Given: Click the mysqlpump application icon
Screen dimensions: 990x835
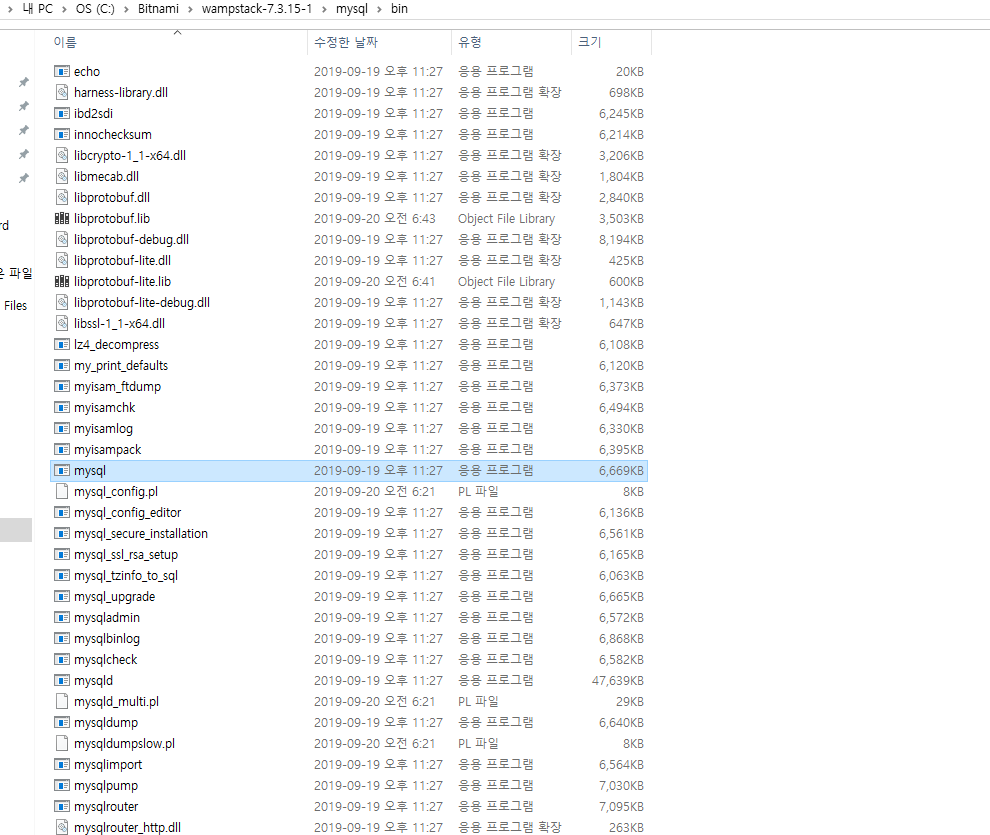Looking at the screenshot, I should click(x=62, y=785).
